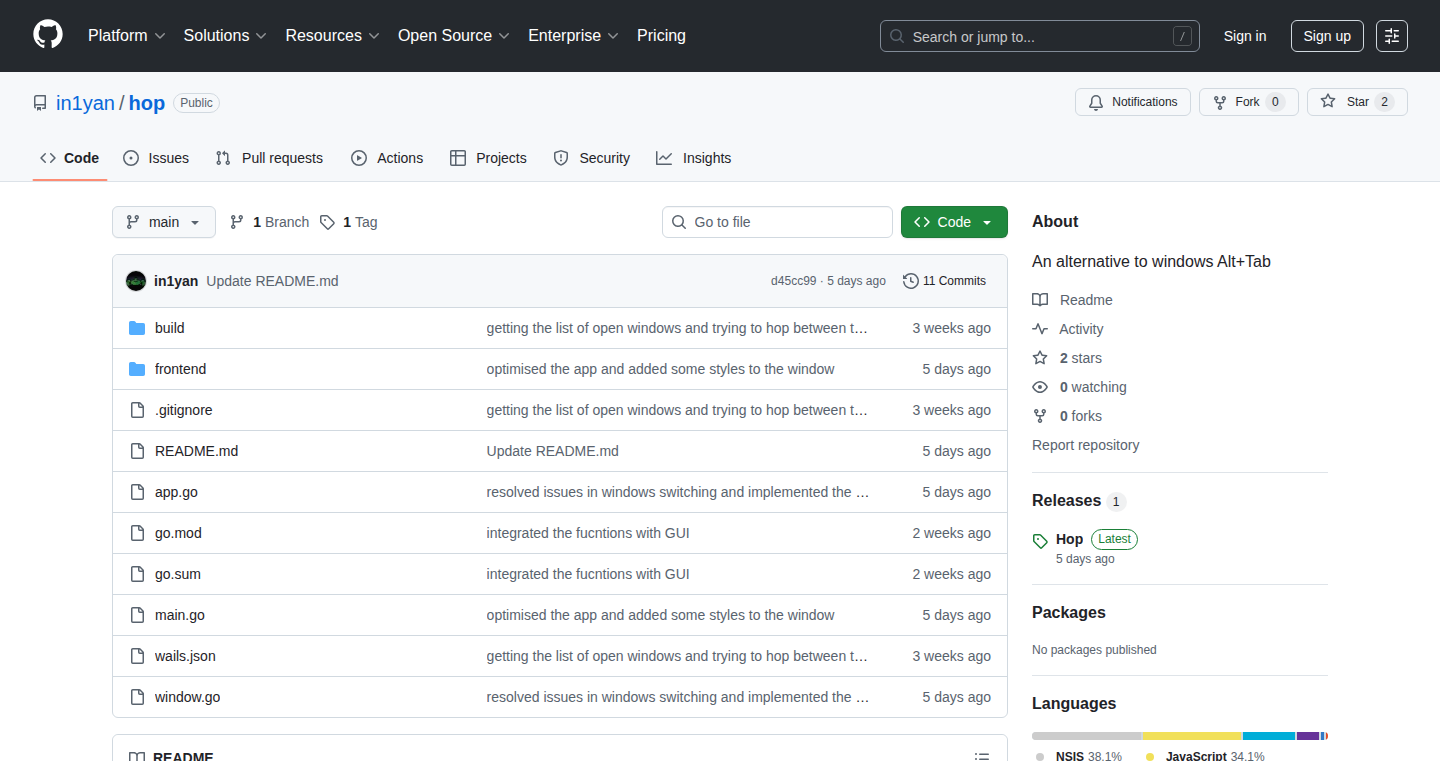The height and width of the screenshot is (761, 1440).
Task: Click the window.go file icon
Action: pyautogui.click(x=137, y=697)
